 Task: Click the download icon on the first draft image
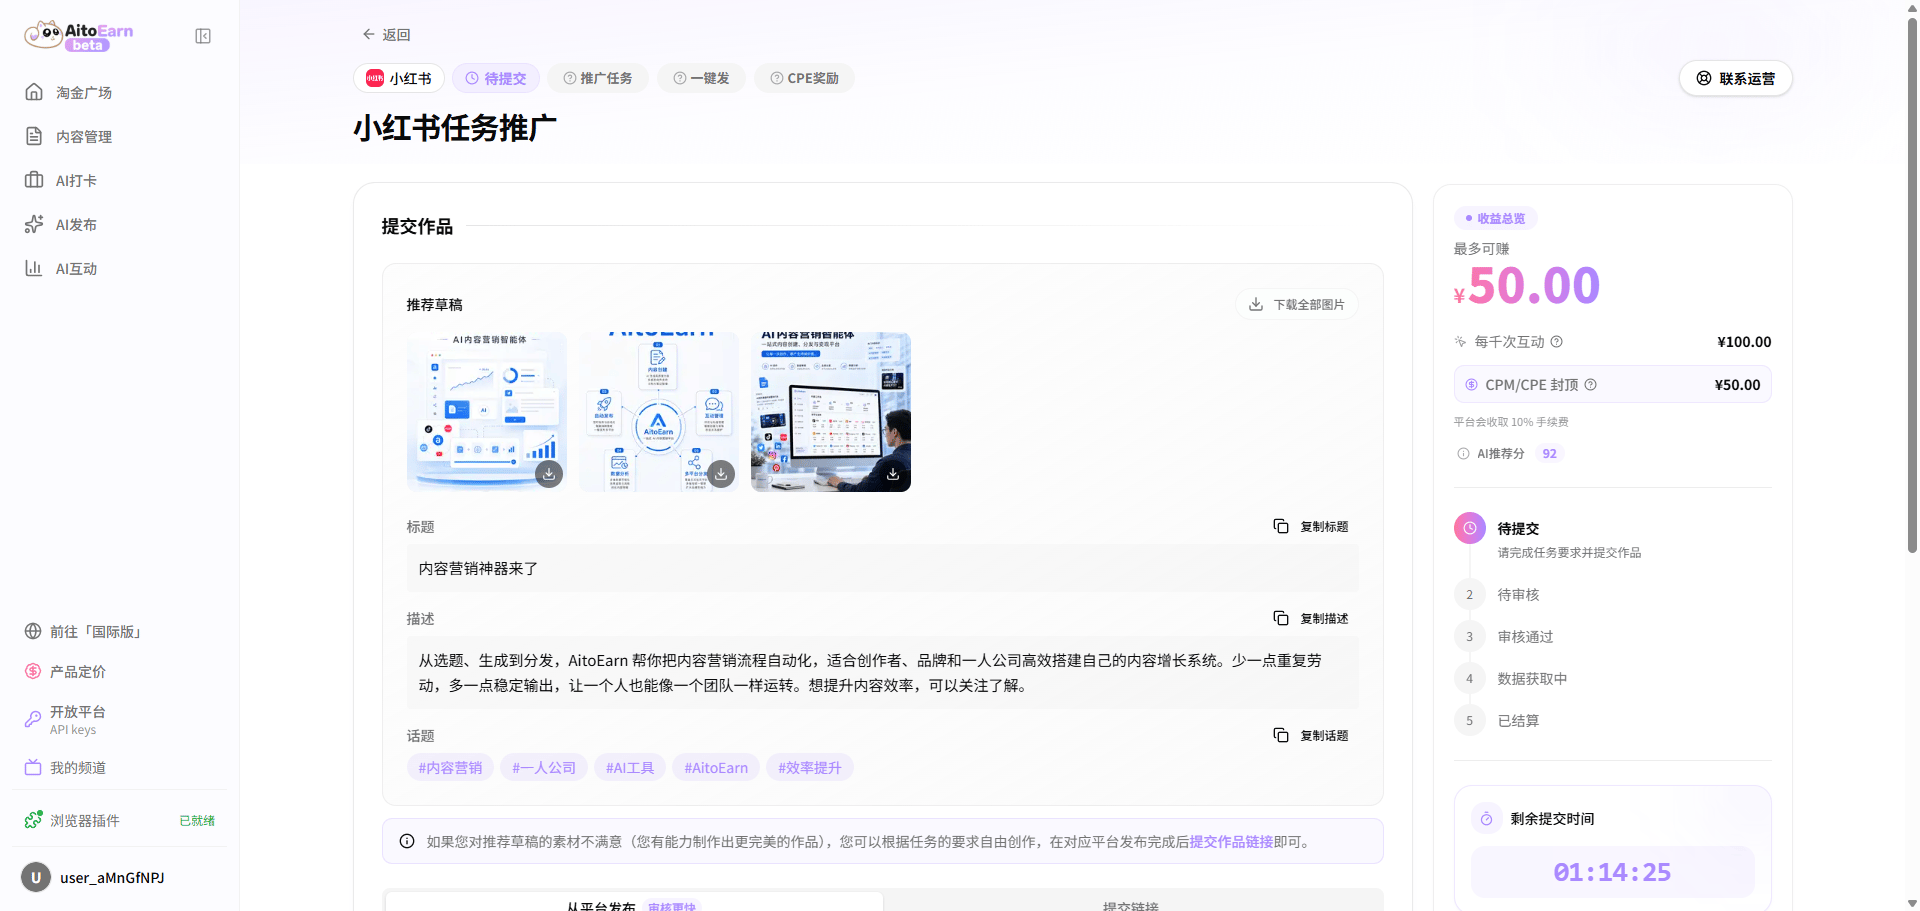(549, 474)
